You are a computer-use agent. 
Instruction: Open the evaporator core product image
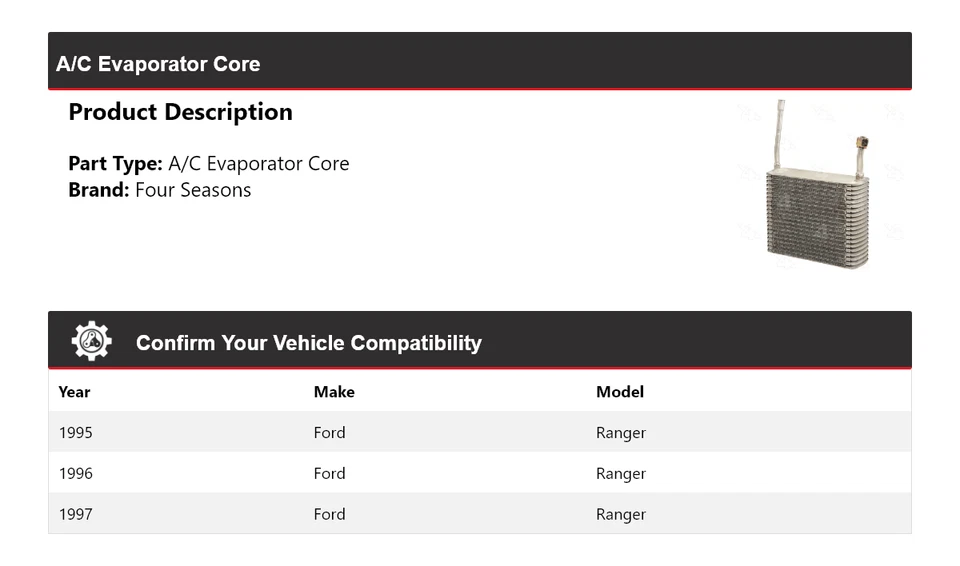(817, 186)
